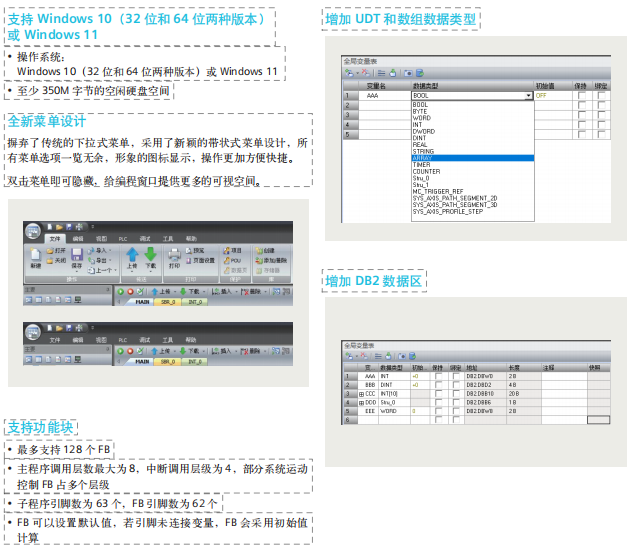Click the New (新建) document icon
The height and width of the screenshot is (552, 640).
(35, 256)
